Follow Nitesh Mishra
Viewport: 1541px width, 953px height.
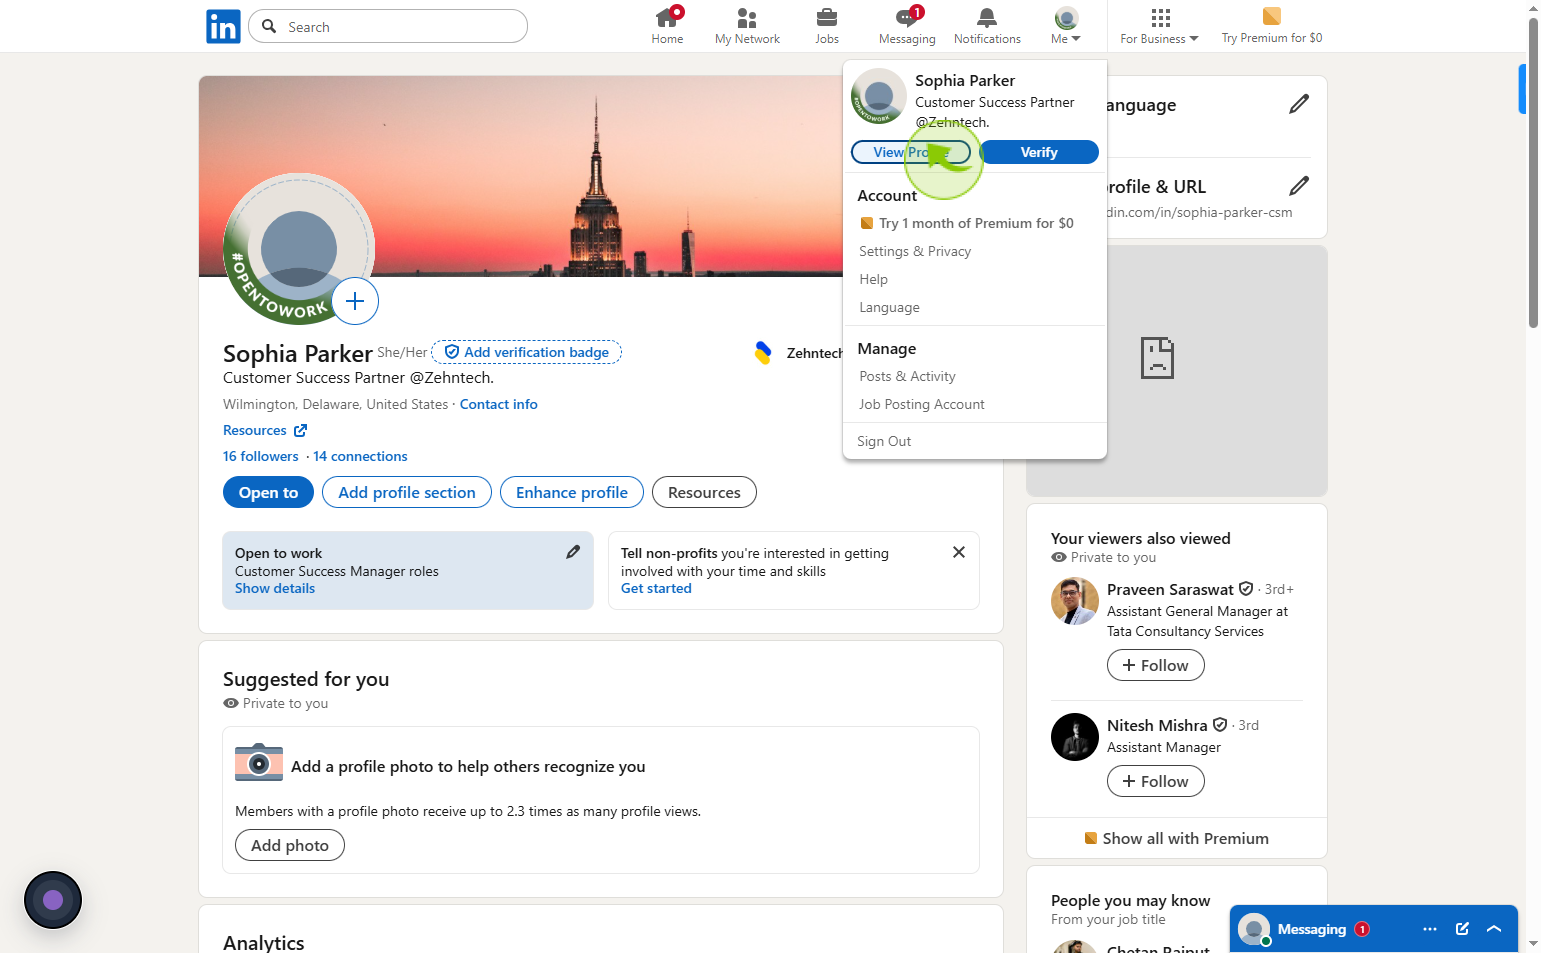tap(1155, 781)
